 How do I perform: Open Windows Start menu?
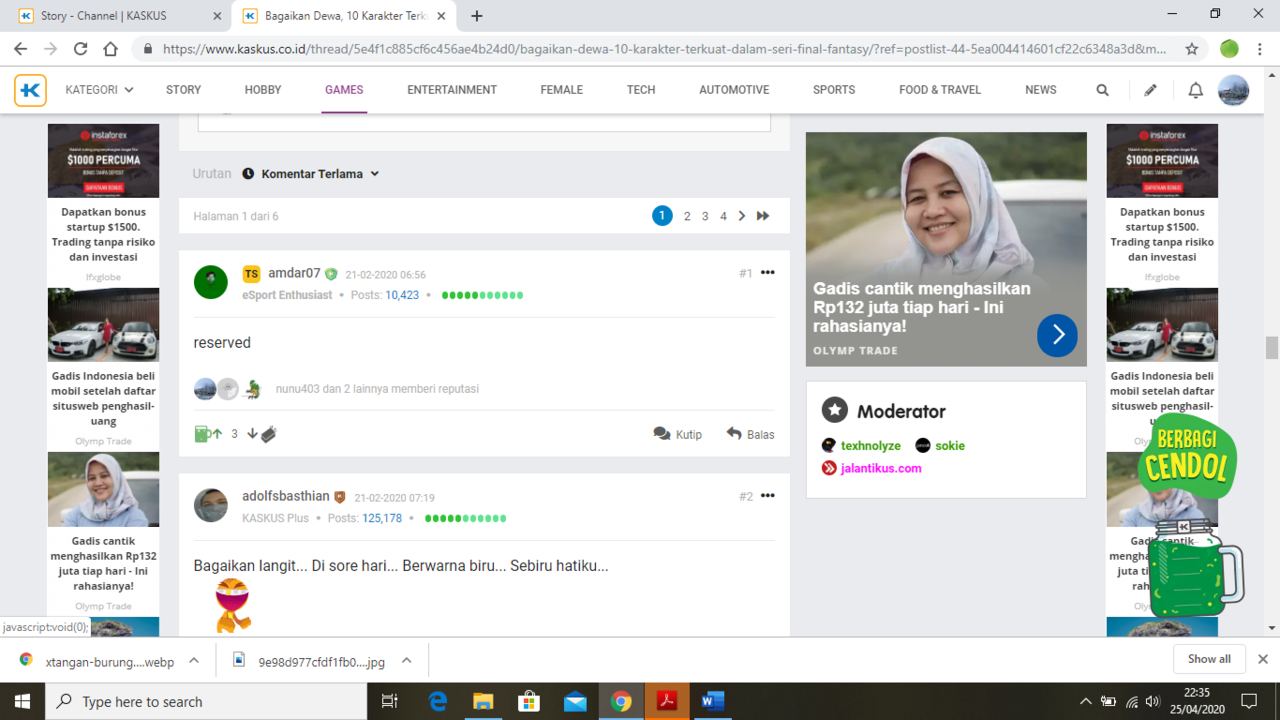click(x=22, y=701)
